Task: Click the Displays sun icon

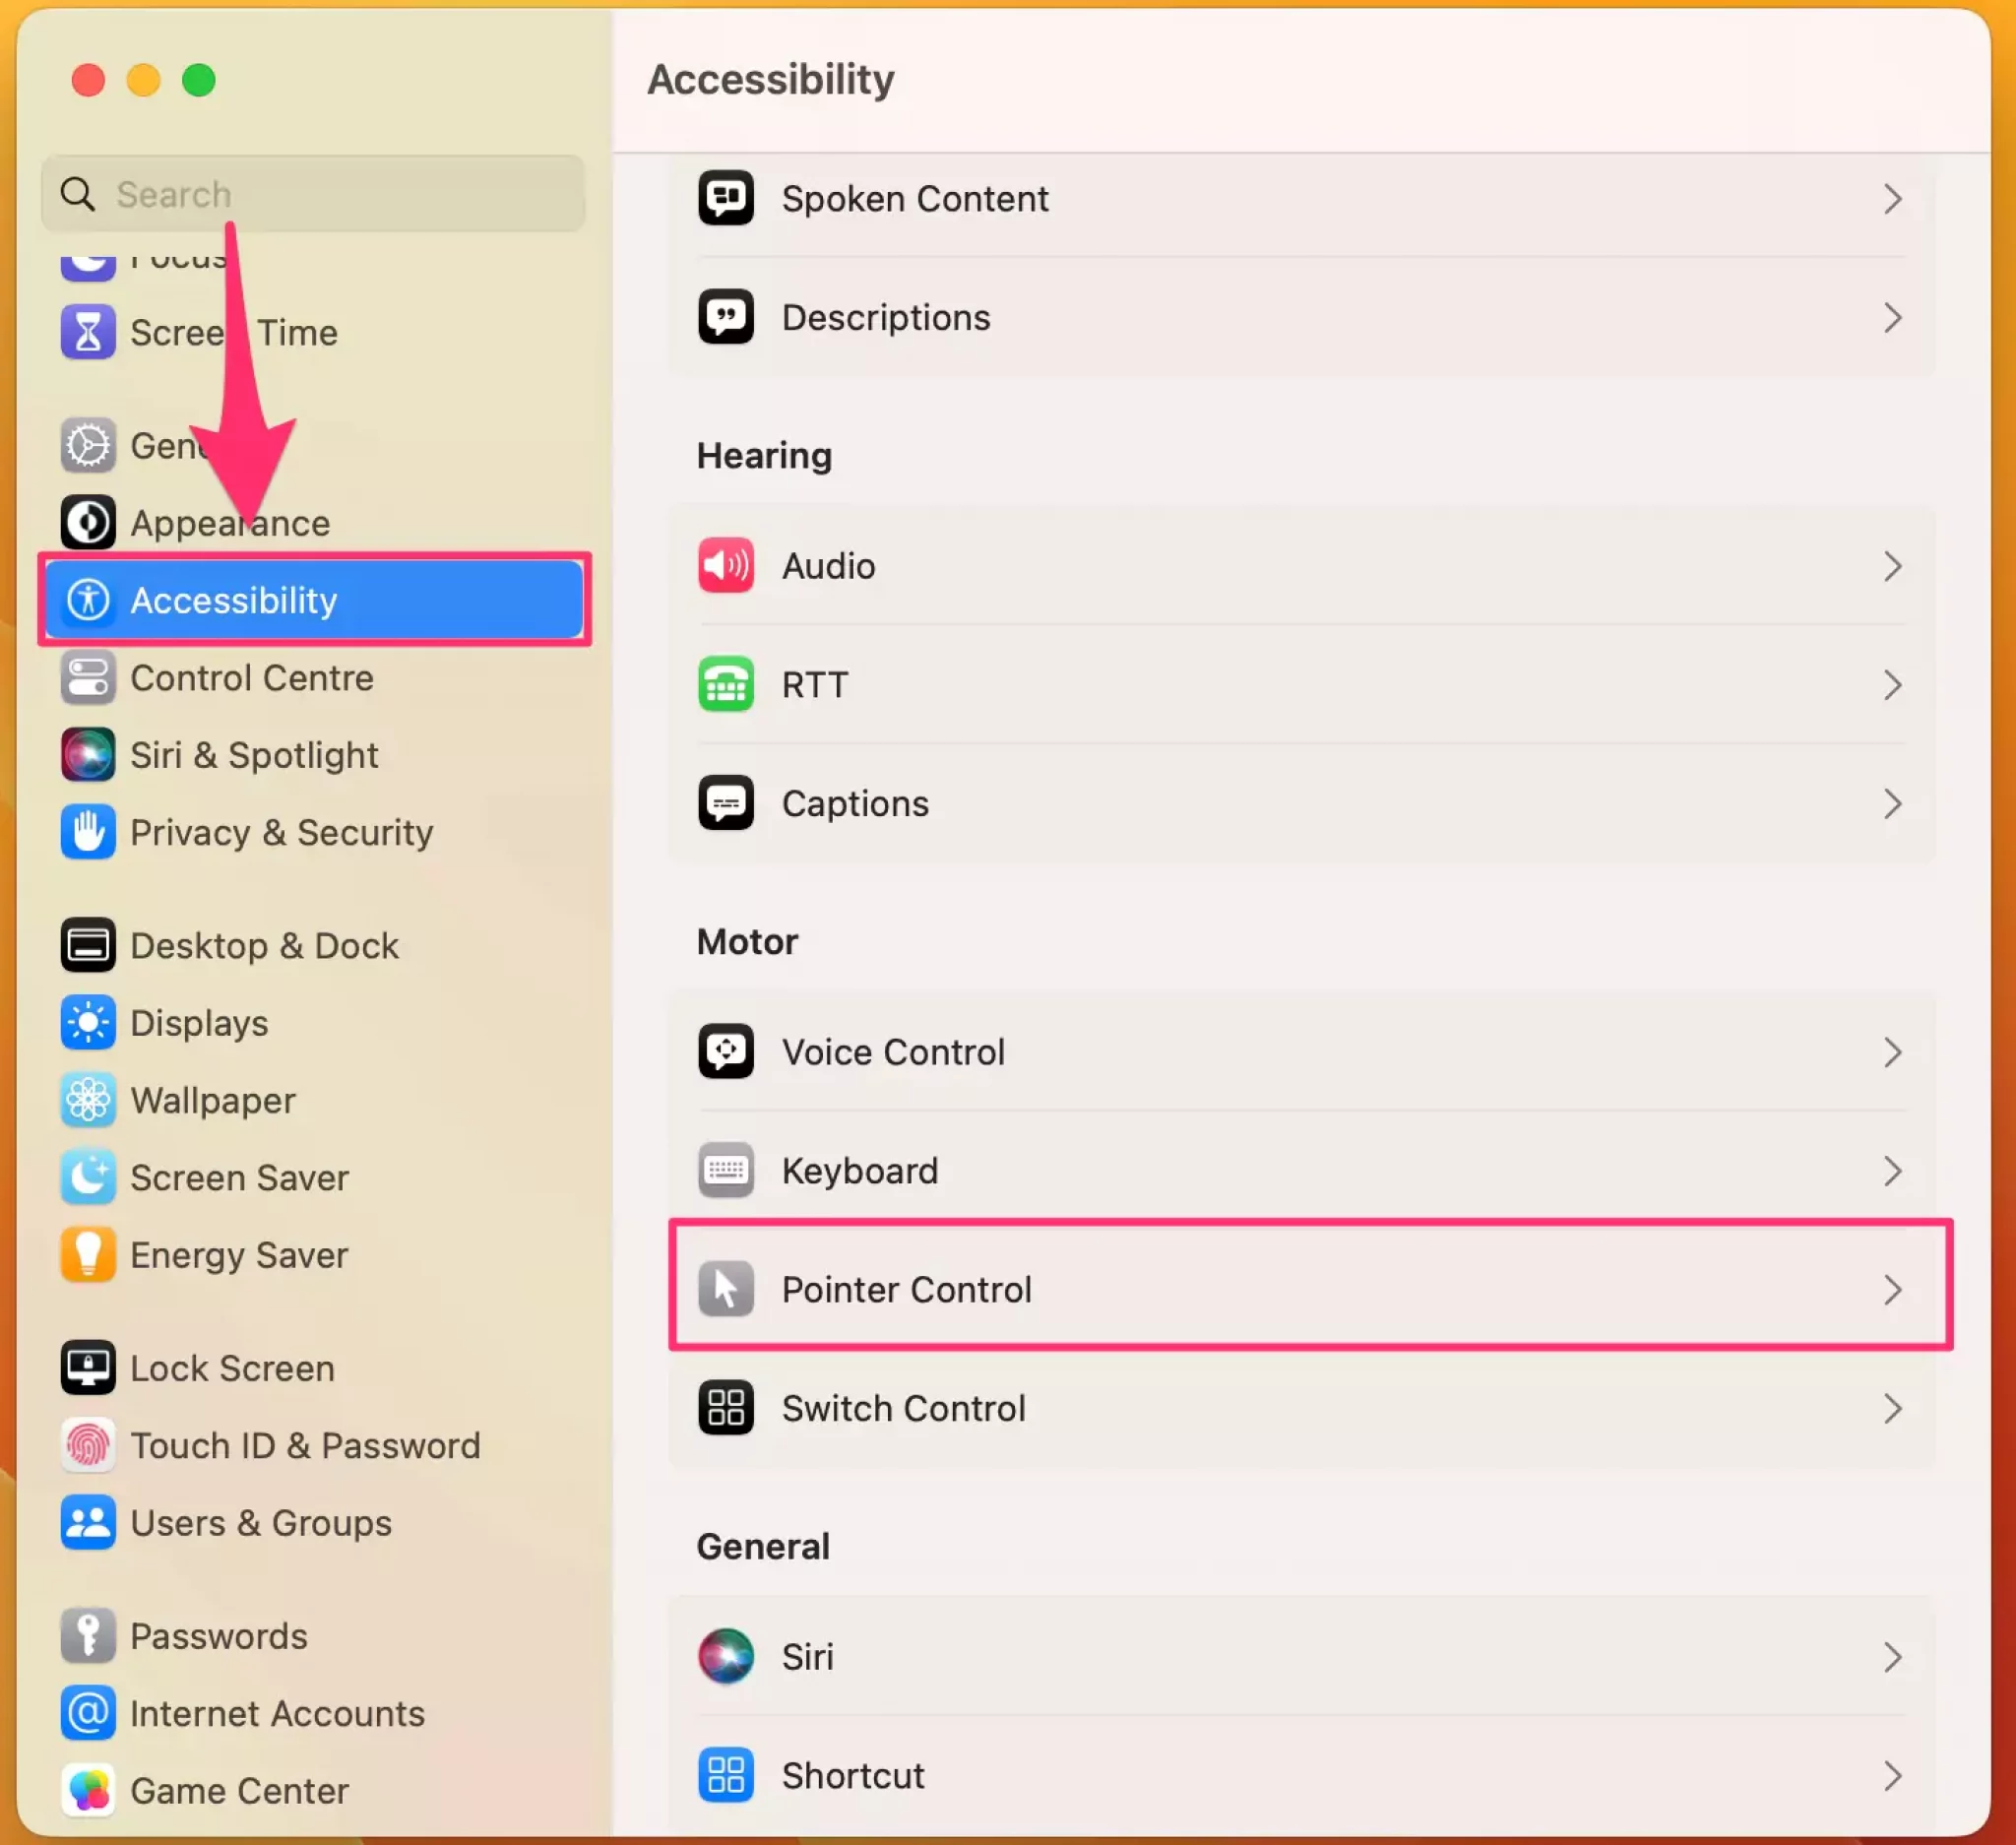Action: (x=88, y=1022)
